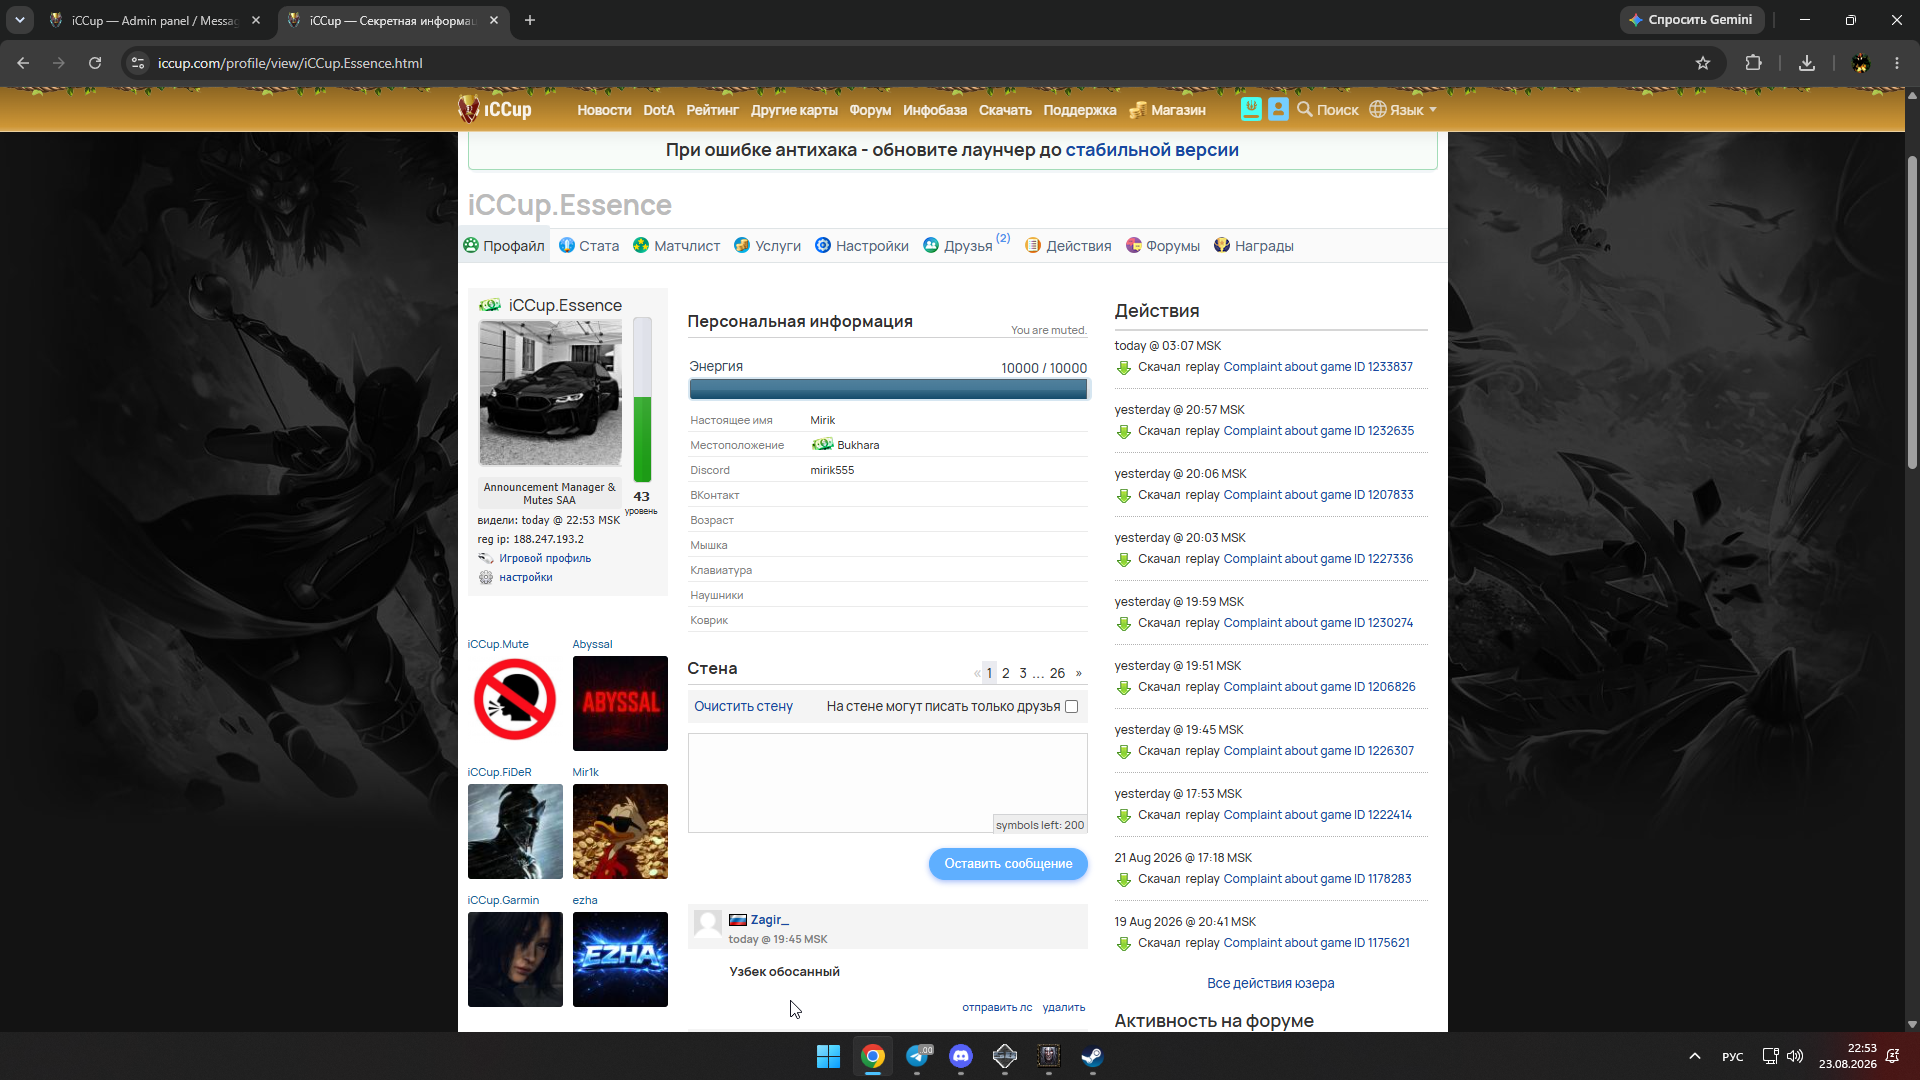The image size is (1920, 1080).
Task: Switch to the Матчлист tab
Action: (x=677, y=246)
